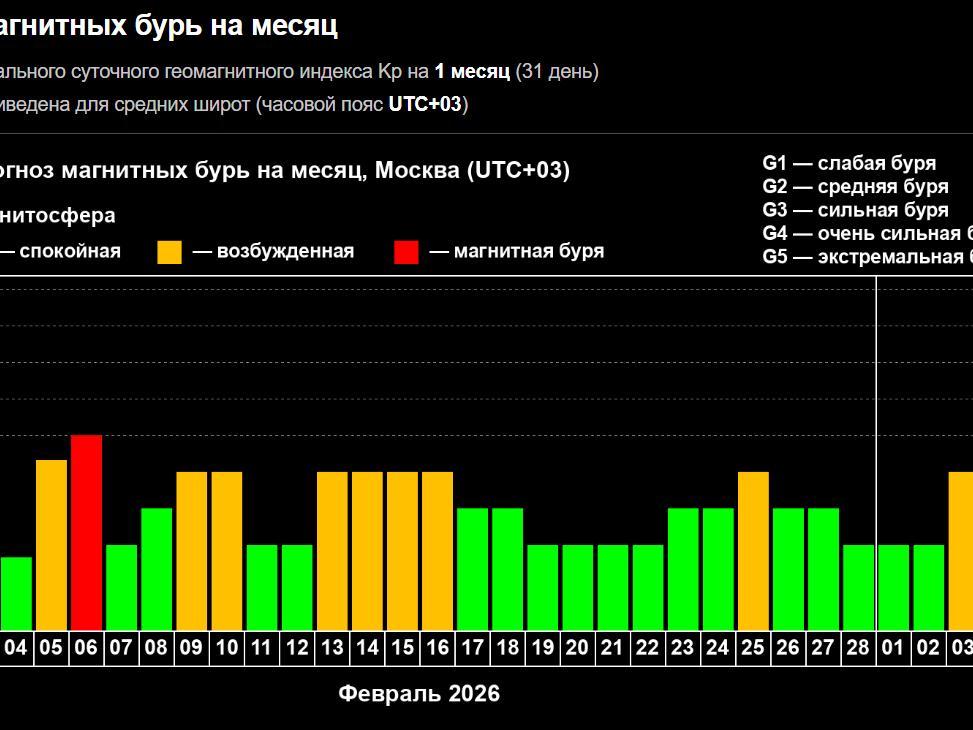Image resolution: width=973 pixels, height=730 pixels.
Task: Click the axis date label 01
Action: coord(893,648)
